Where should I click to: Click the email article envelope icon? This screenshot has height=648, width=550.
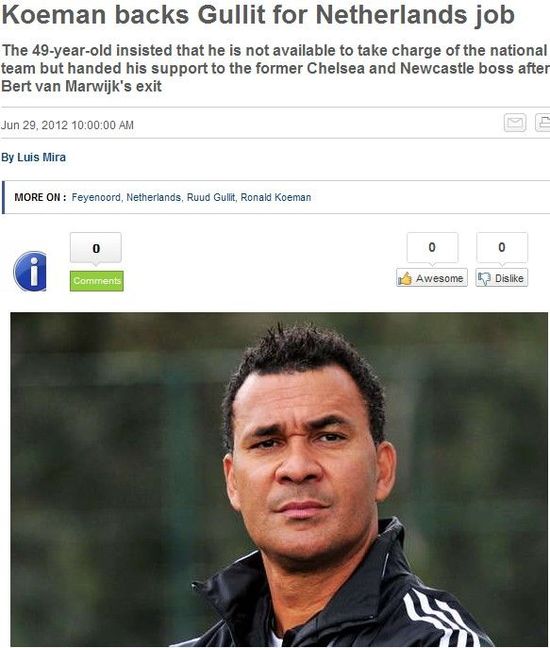tap(515, 122)
